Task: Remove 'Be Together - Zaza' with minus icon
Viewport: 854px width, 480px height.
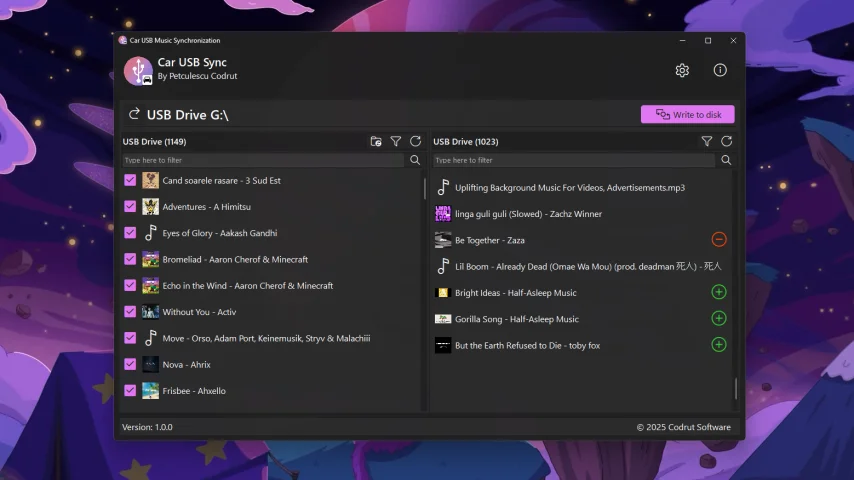Action: click(718, 240)
